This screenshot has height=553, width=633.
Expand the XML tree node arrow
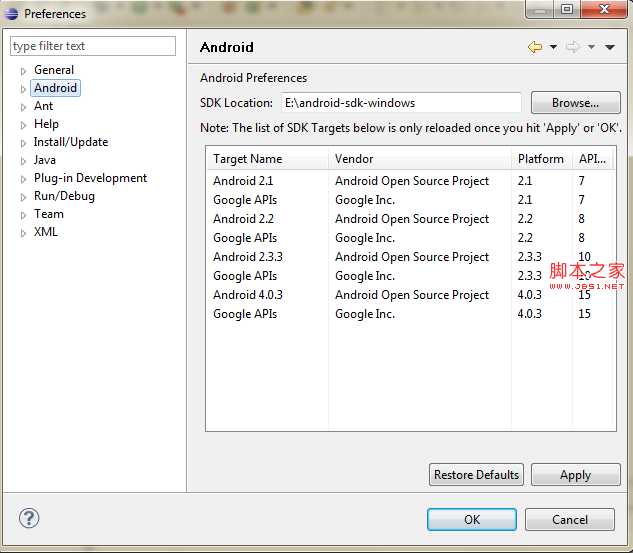(23, 233)
